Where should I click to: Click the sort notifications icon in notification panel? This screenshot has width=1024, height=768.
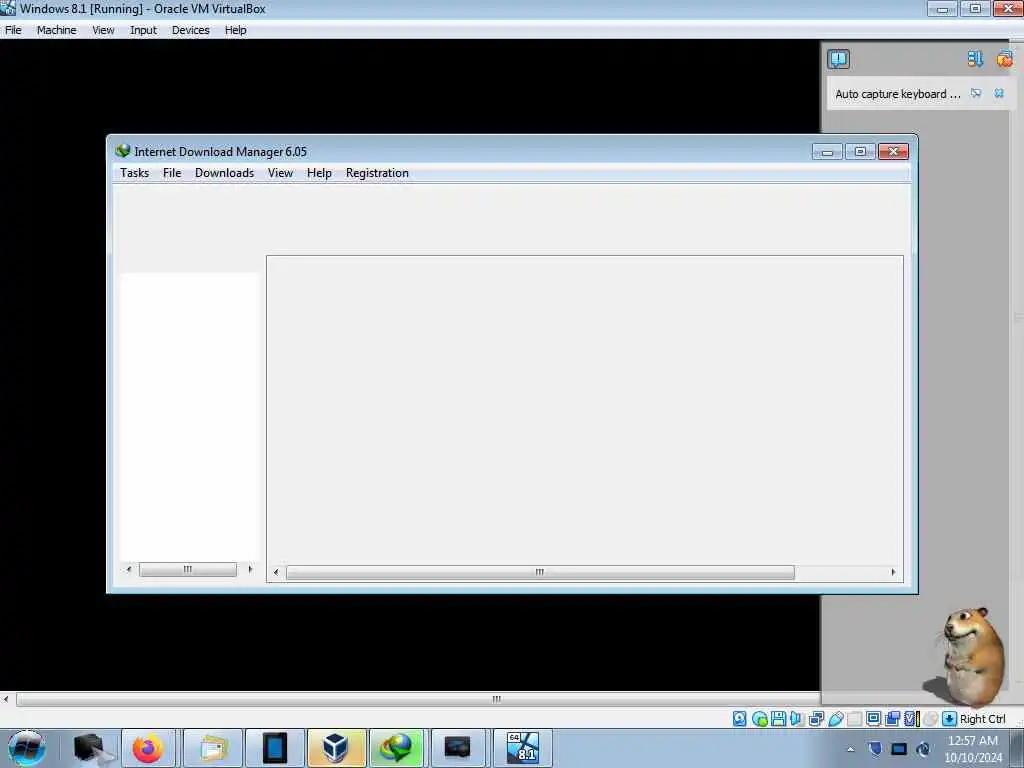click(x=975, y=59)
